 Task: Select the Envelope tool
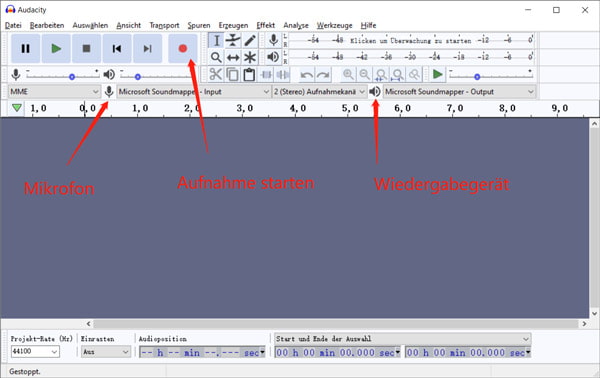(233, 41)
